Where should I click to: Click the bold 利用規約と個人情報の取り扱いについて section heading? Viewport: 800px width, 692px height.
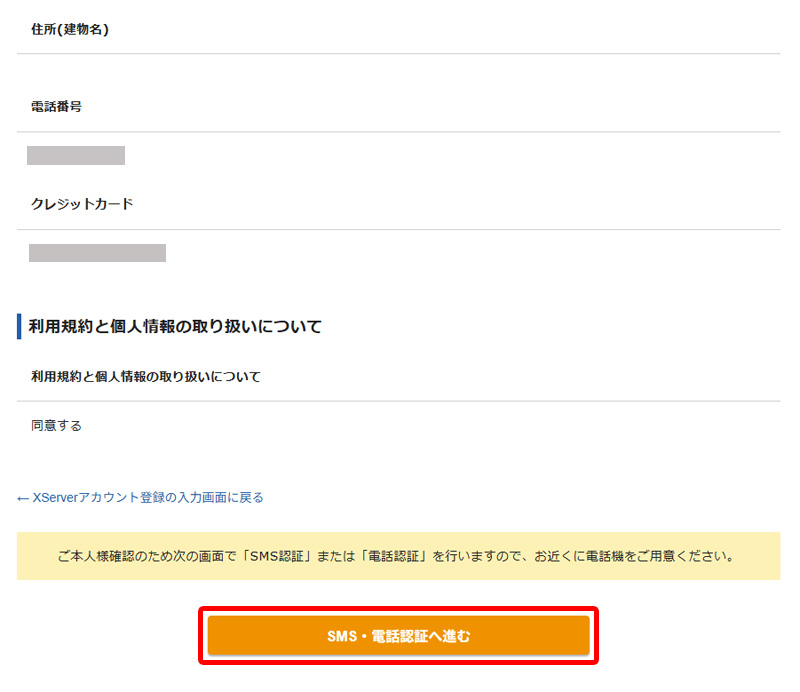click(175, 327)
